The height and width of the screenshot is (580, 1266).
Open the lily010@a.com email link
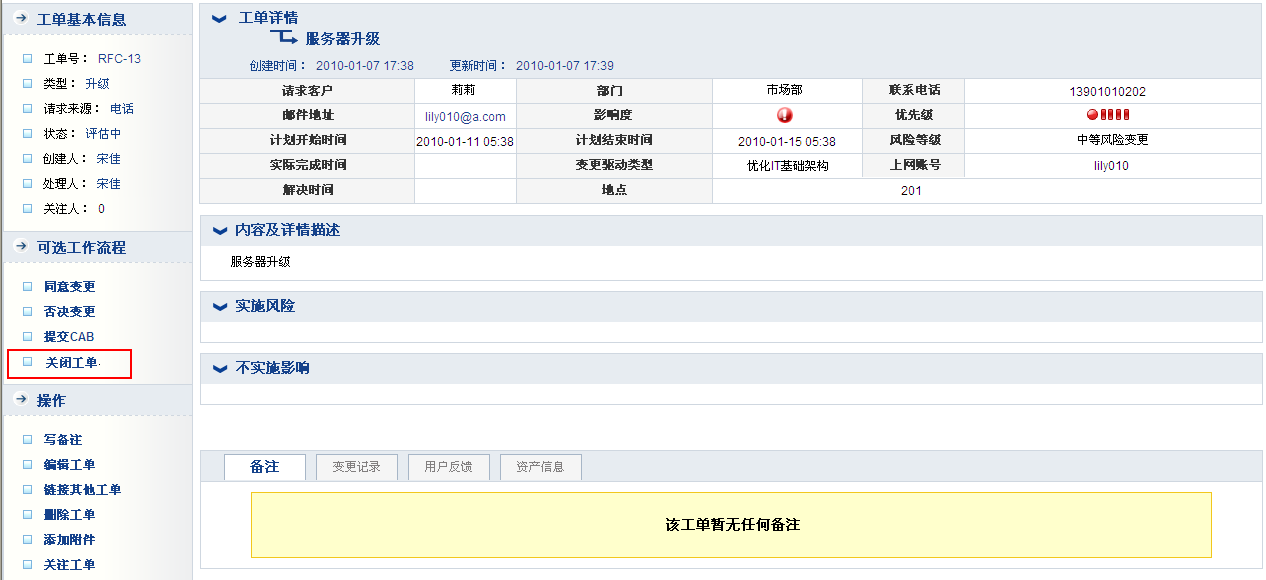click(x=465, y=117)
